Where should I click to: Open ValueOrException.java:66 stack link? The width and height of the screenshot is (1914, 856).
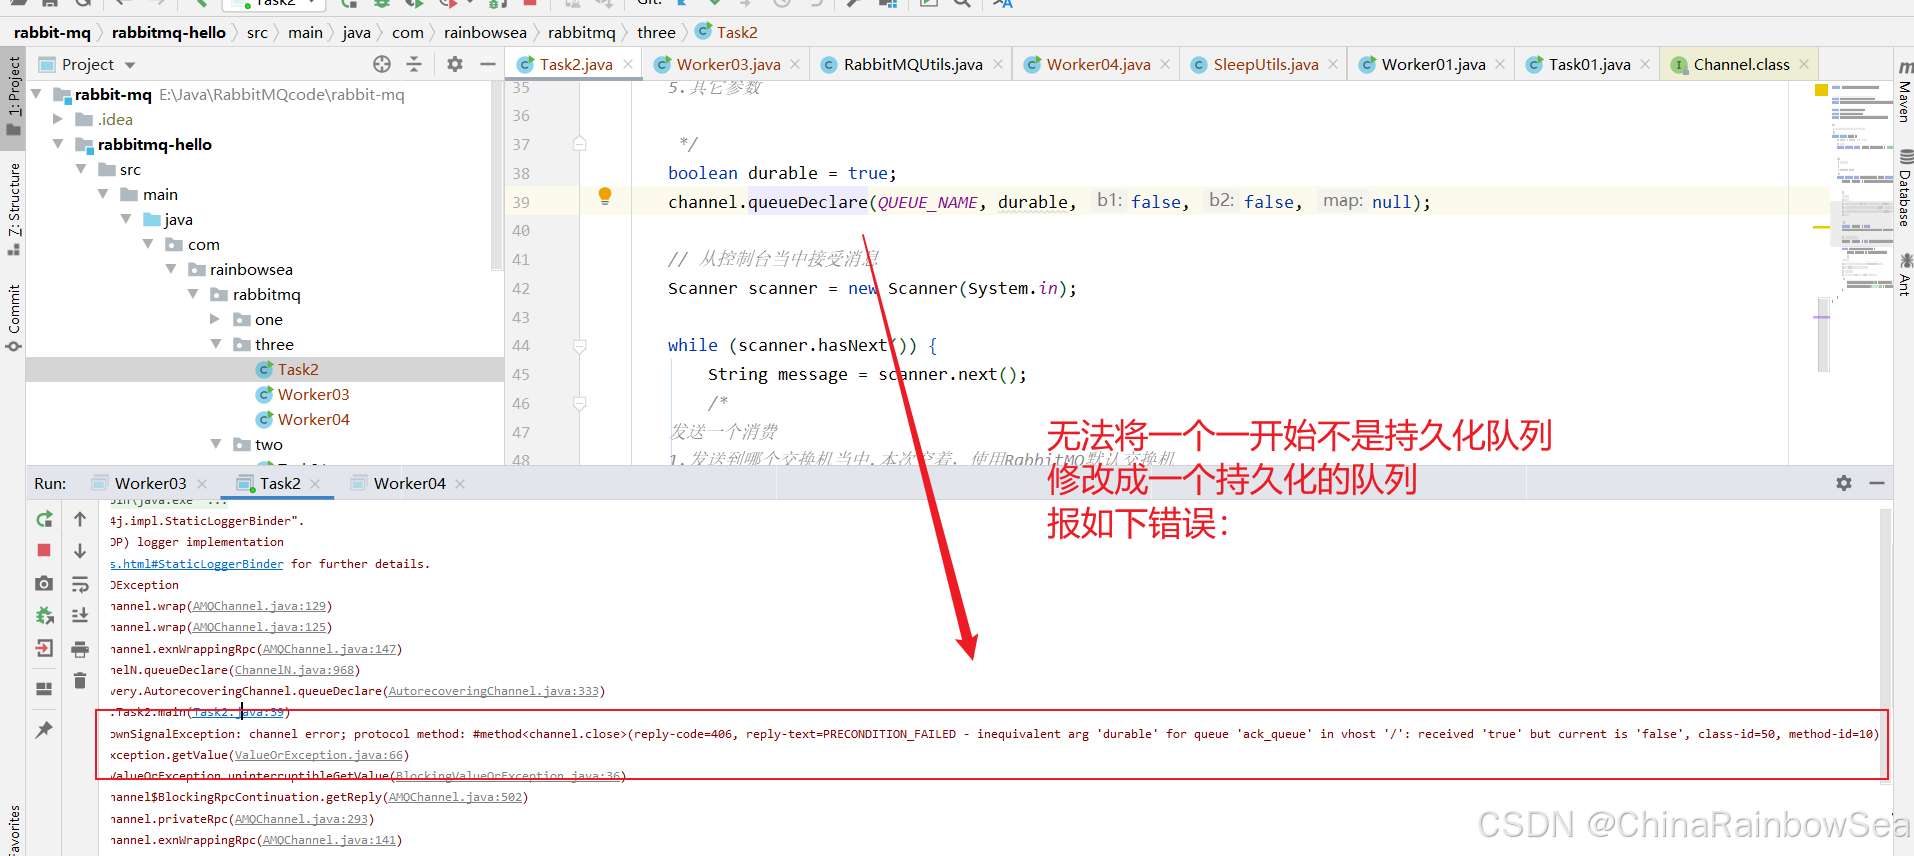click(x=319, y=755)
